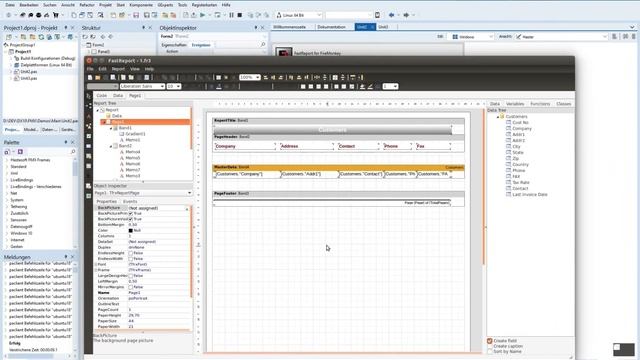
Task: Open the Linux 64 Bit platform dropdown
Action: point(319,15)
